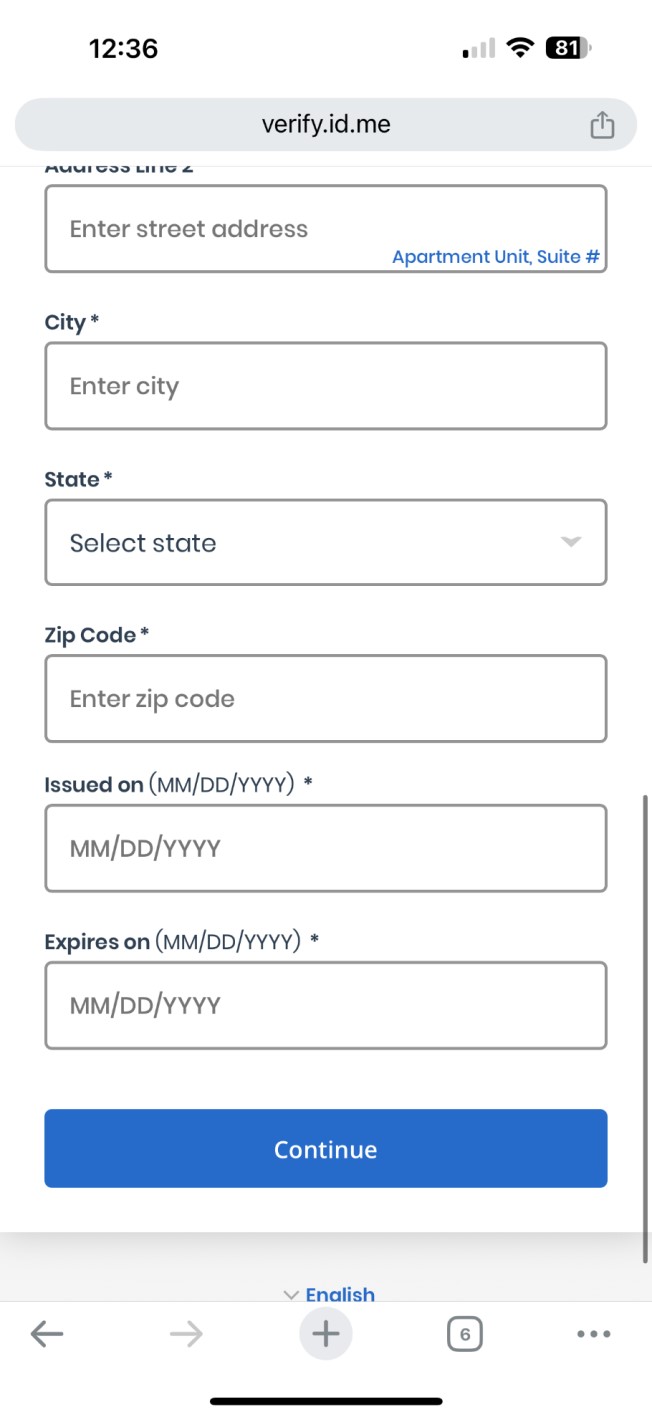This screenshot has width=652, height=1417.
Task: Select the Enter city input field
Action: click(326, 386)
